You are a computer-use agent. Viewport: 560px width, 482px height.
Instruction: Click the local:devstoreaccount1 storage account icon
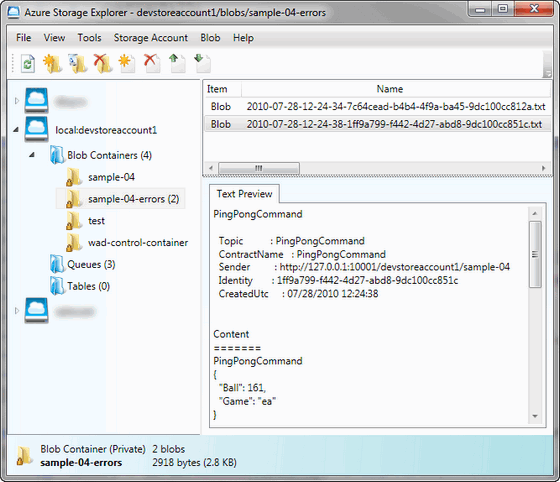(36, 129)
